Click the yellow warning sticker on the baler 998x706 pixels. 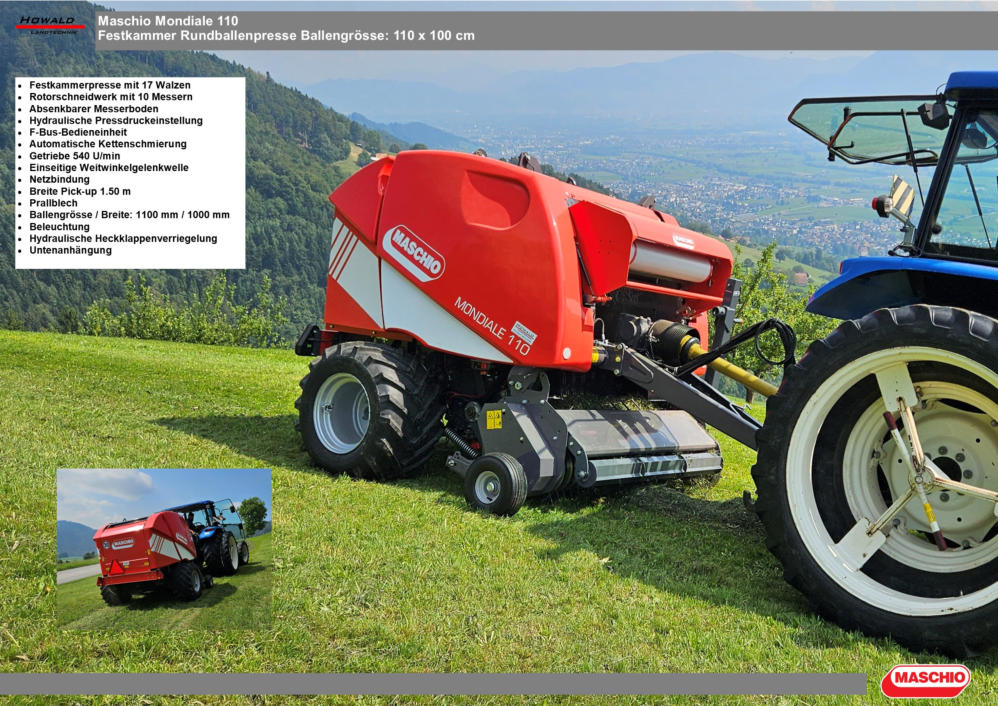pos(494,419)
